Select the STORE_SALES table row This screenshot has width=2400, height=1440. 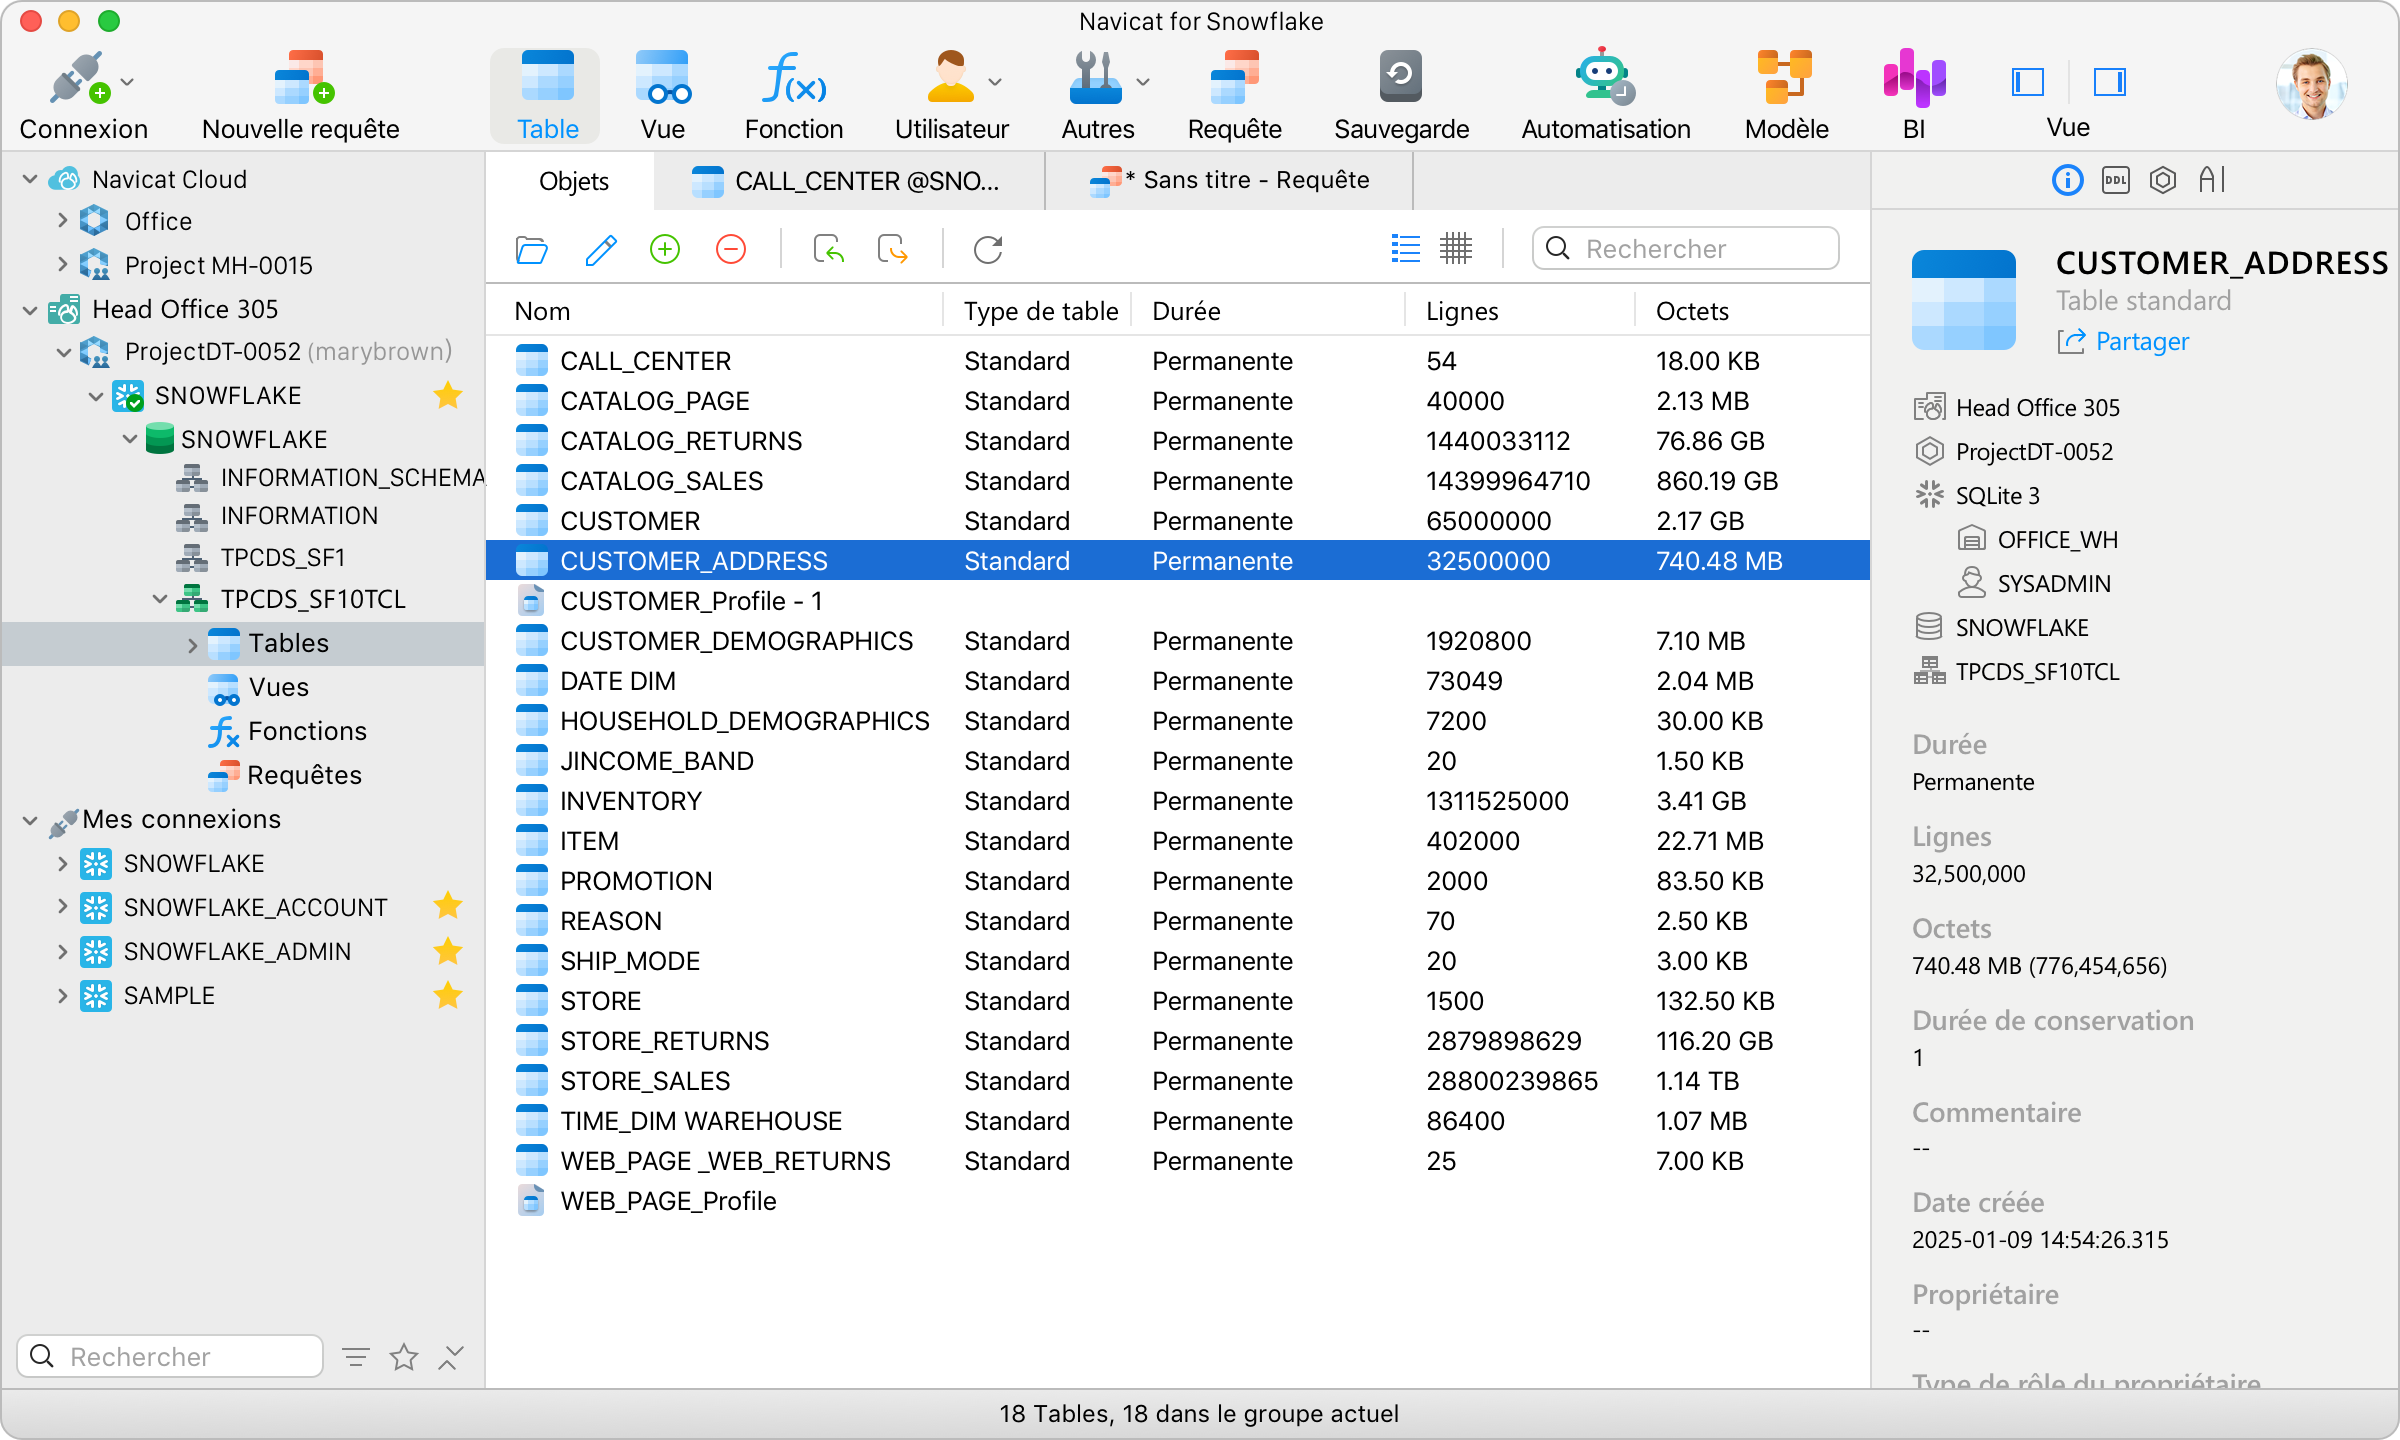[x=1177, y=1081]
